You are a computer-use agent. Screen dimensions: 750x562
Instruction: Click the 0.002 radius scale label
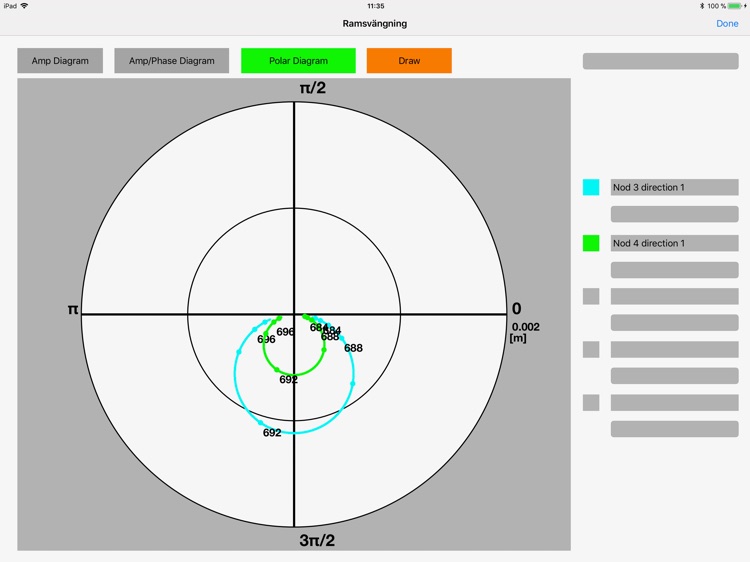click(526, 327)
